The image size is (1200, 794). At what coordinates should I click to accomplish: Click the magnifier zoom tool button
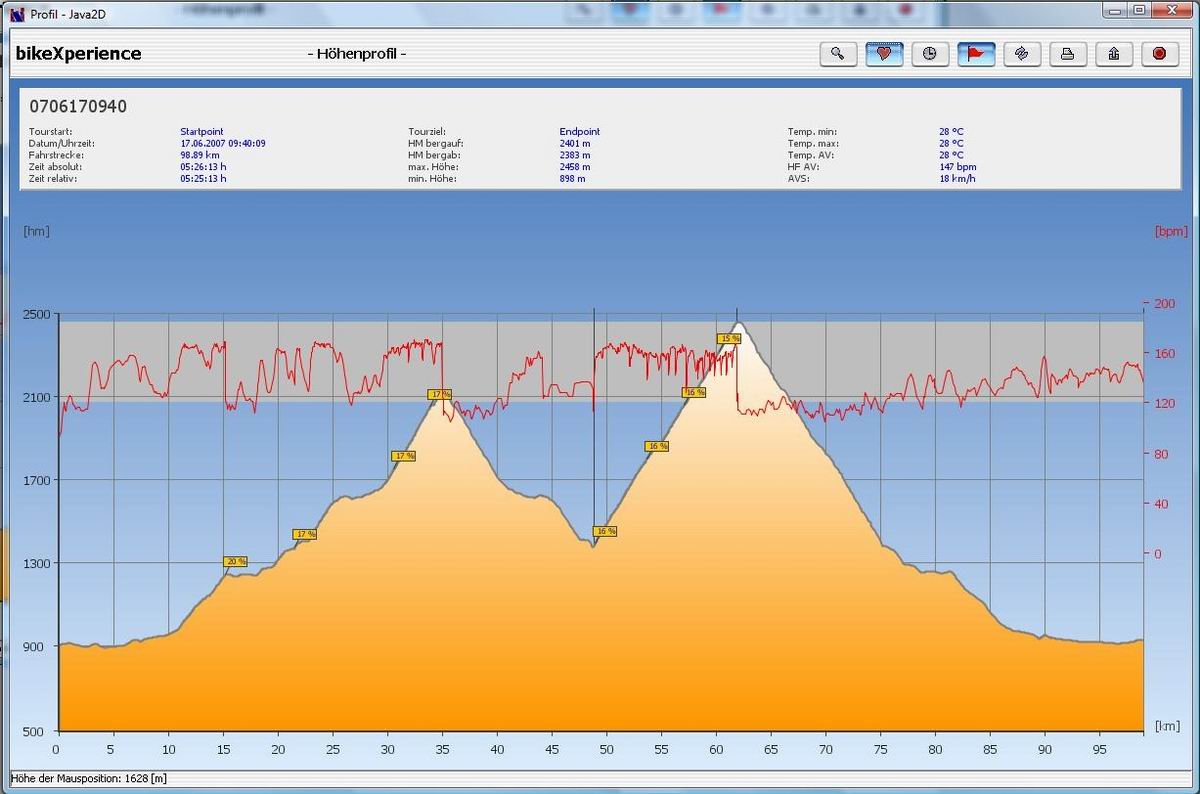pyautogui.click(x=838, y=54)
